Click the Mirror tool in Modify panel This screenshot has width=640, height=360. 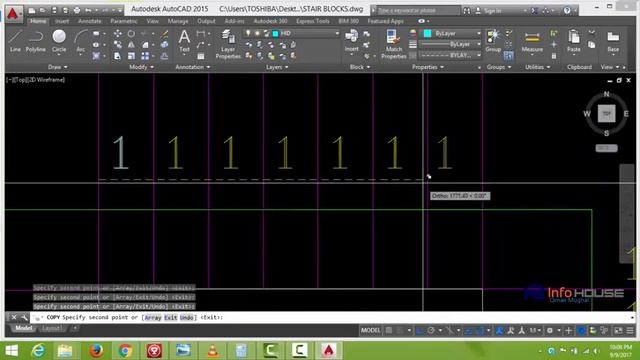(x=131, y=44)
